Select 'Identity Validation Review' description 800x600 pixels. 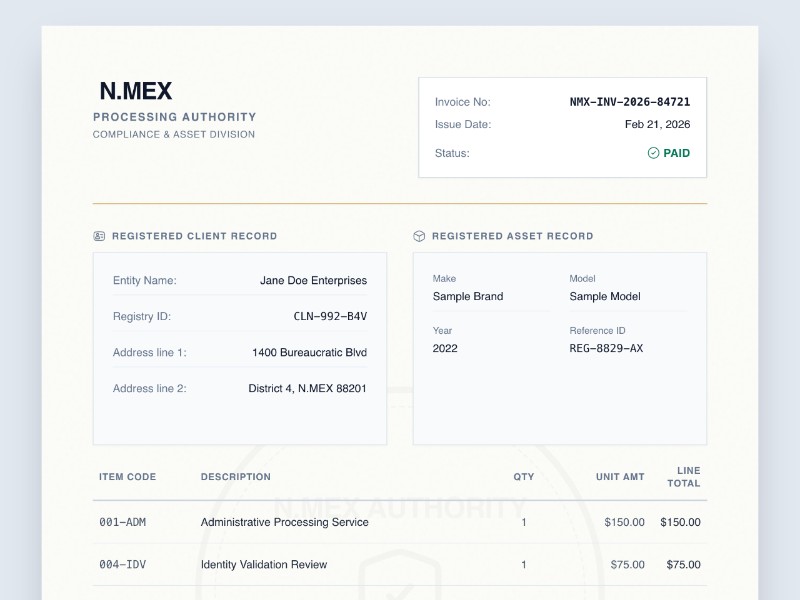pos(264,565)
